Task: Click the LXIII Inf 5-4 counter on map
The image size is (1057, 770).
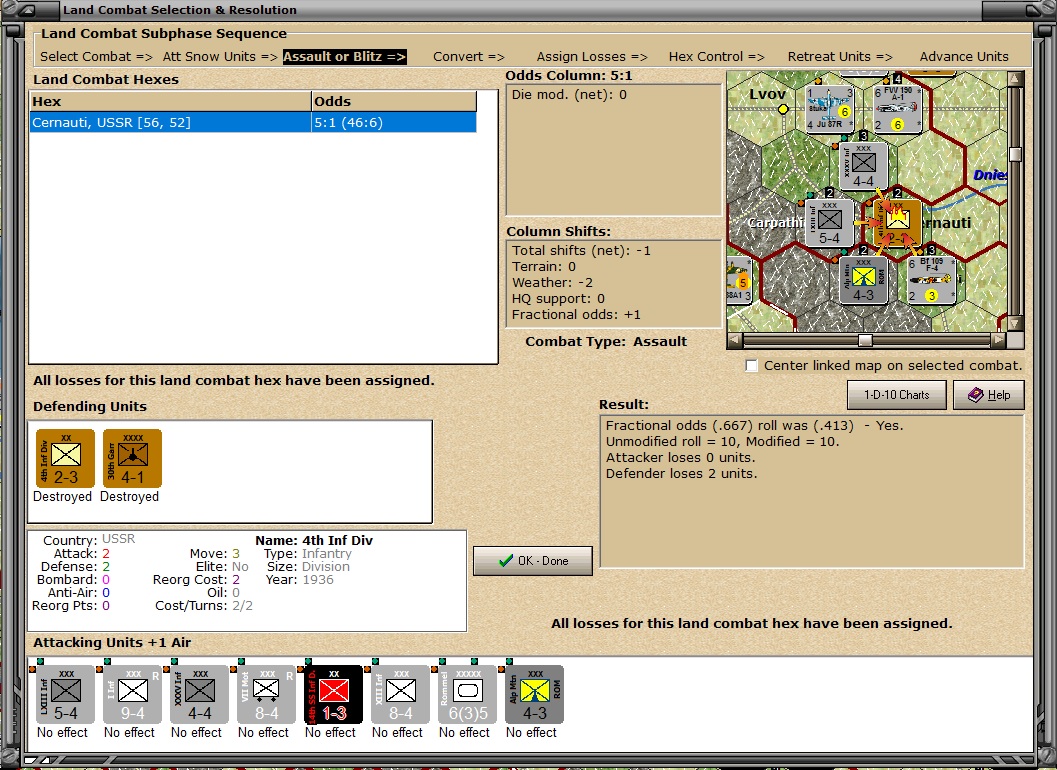Action: click(x=830, y=223)
